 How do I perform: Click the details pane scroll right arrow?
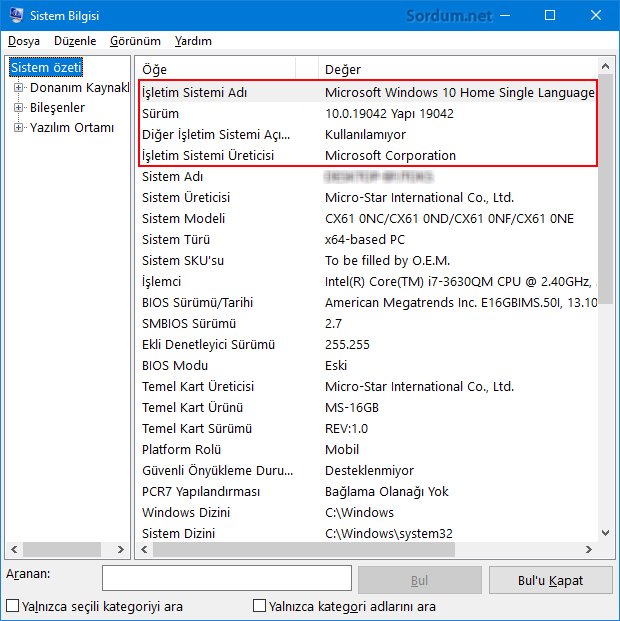589,549
